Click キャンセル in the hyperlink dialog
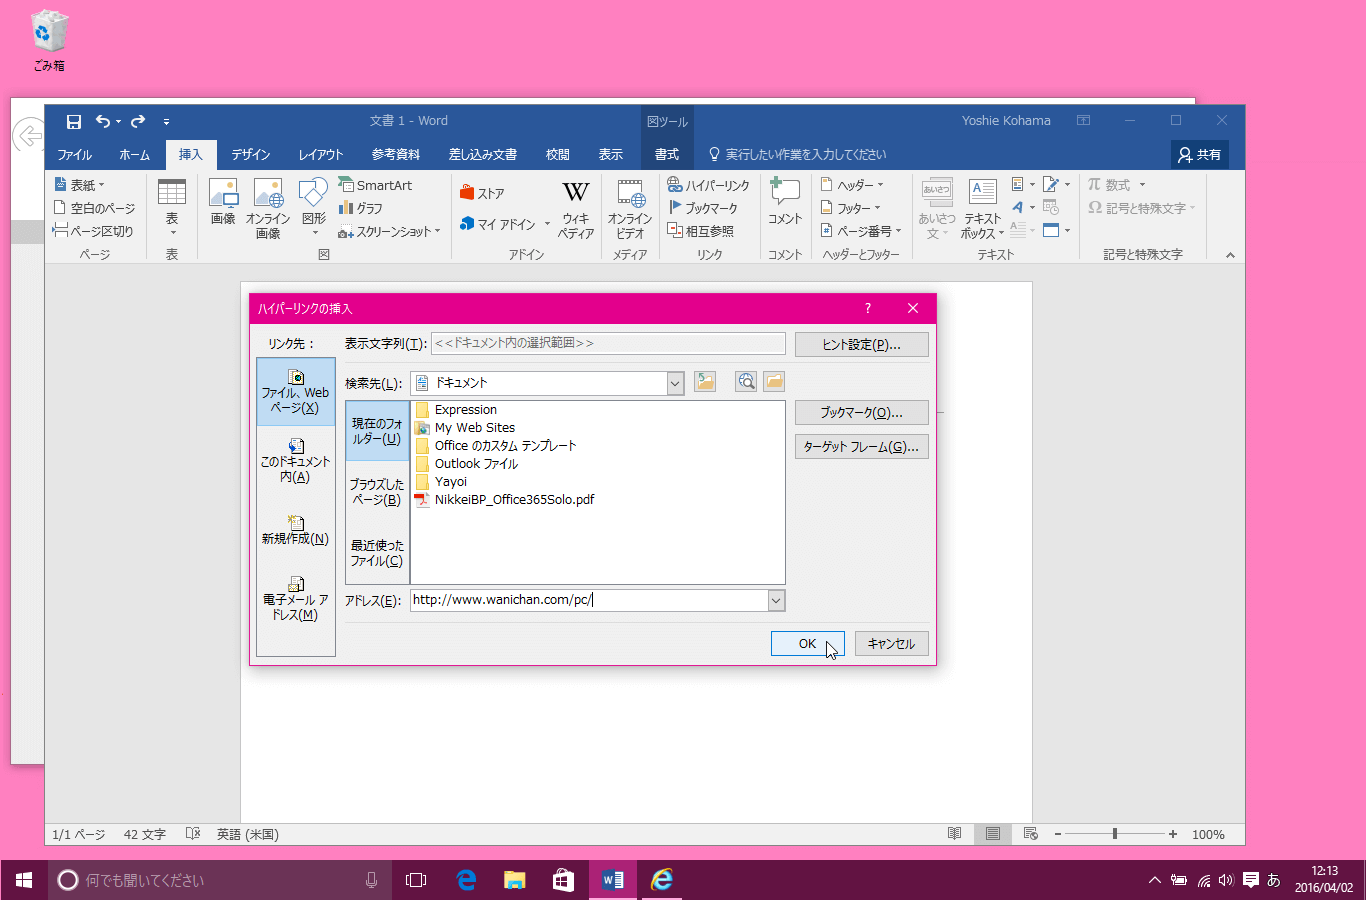The width and height of the screenshot is (1366, 900). pyautogui.click(x=892, y=644)
